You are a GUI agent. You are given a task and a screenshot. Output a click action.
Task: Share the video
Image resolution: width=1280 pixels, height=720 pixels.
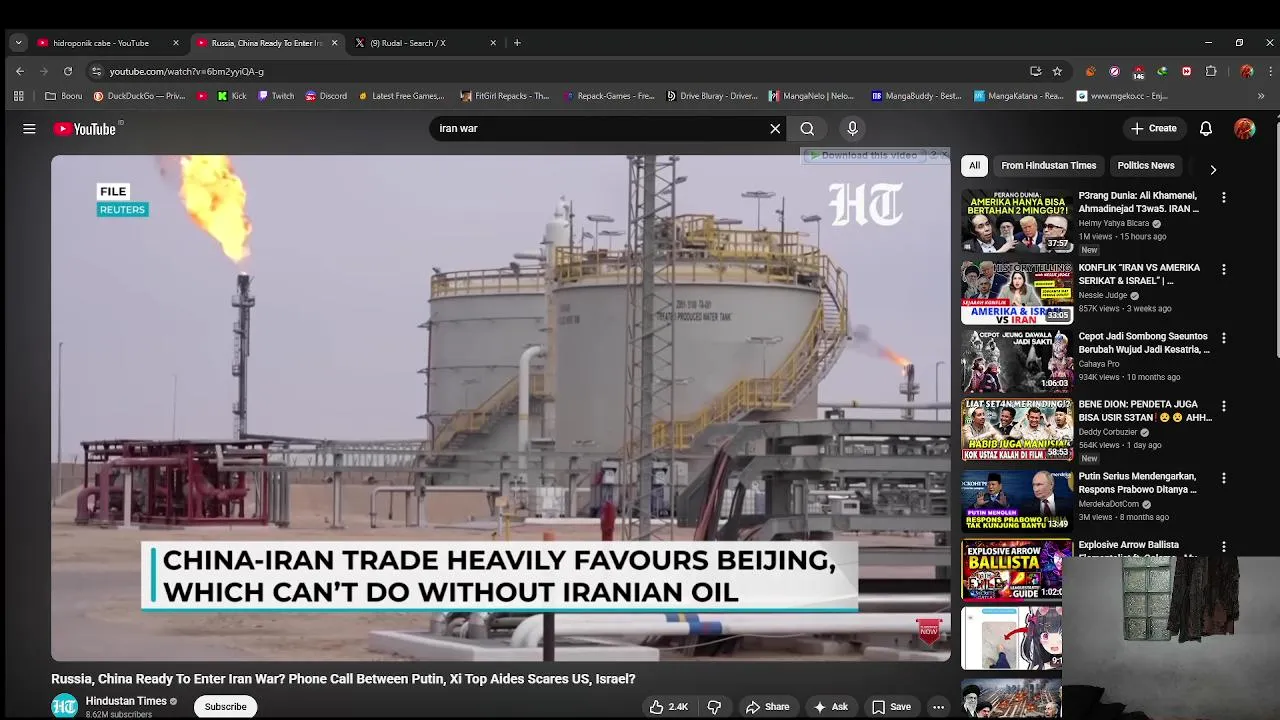click(767, 706)
